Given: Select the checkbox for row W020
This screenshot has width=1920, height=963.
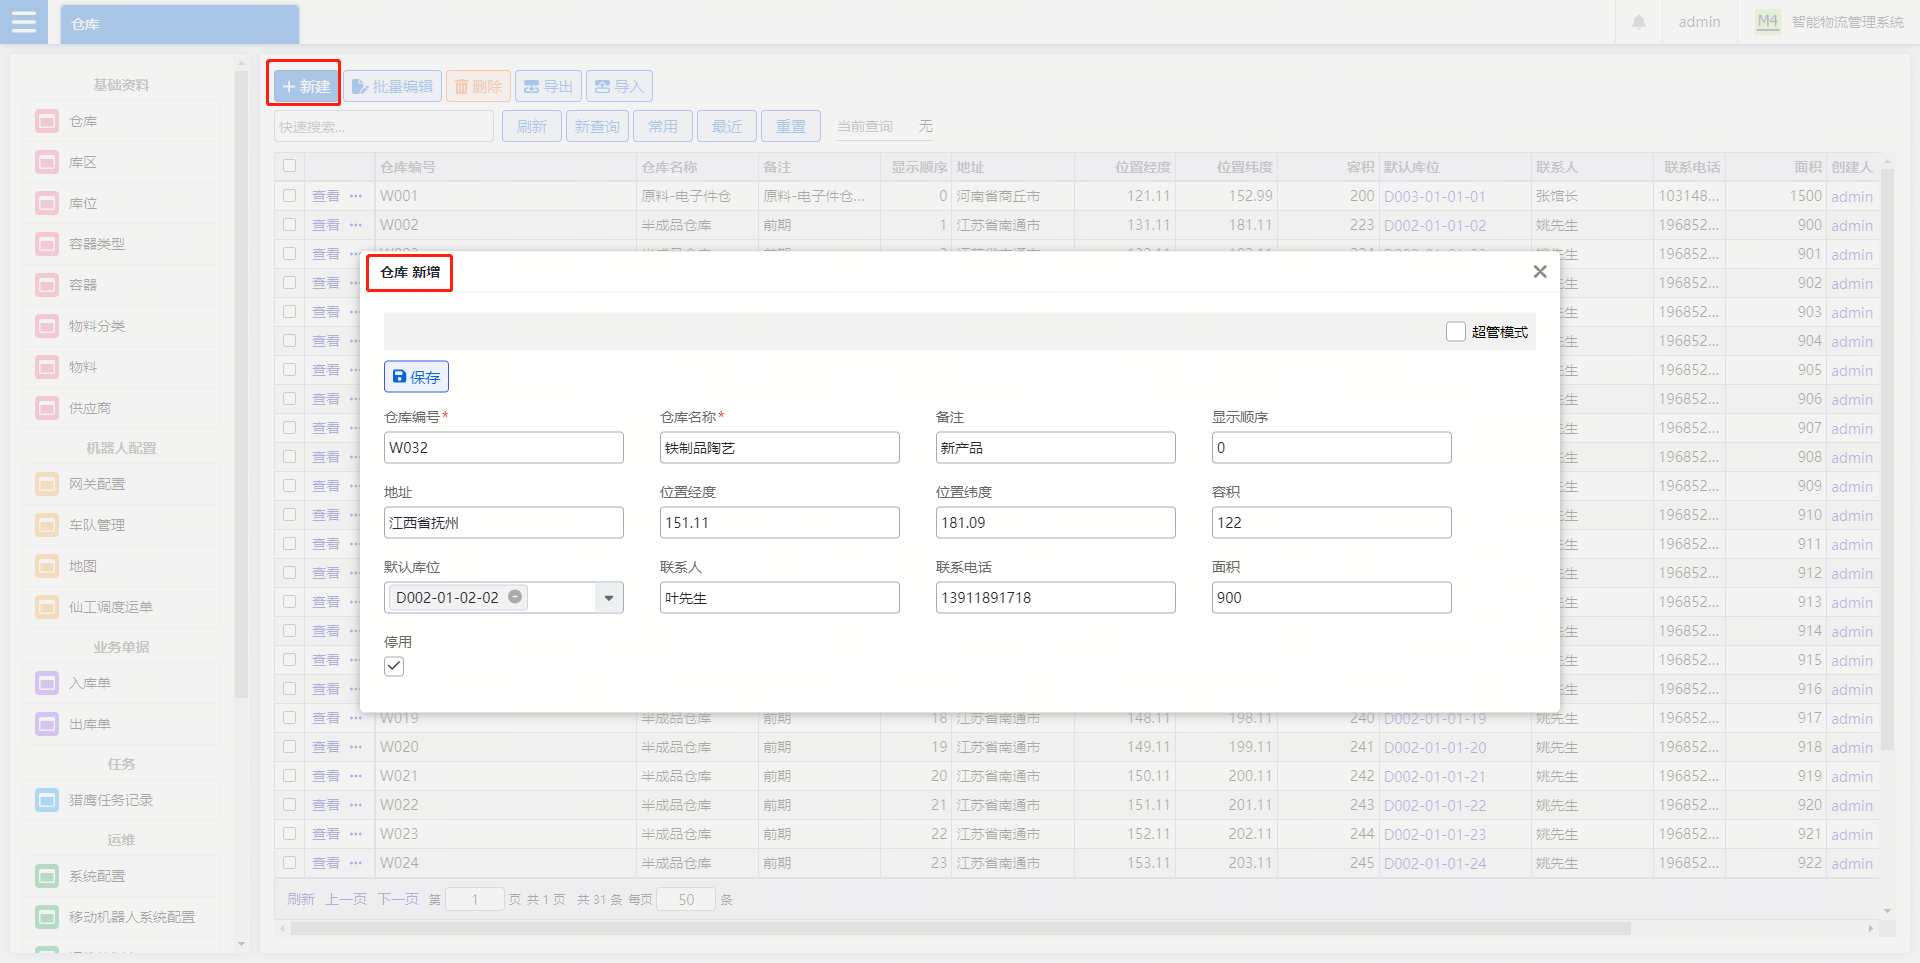Looking at the screenshot, I should pyautogui.click(x=289, y=747).
